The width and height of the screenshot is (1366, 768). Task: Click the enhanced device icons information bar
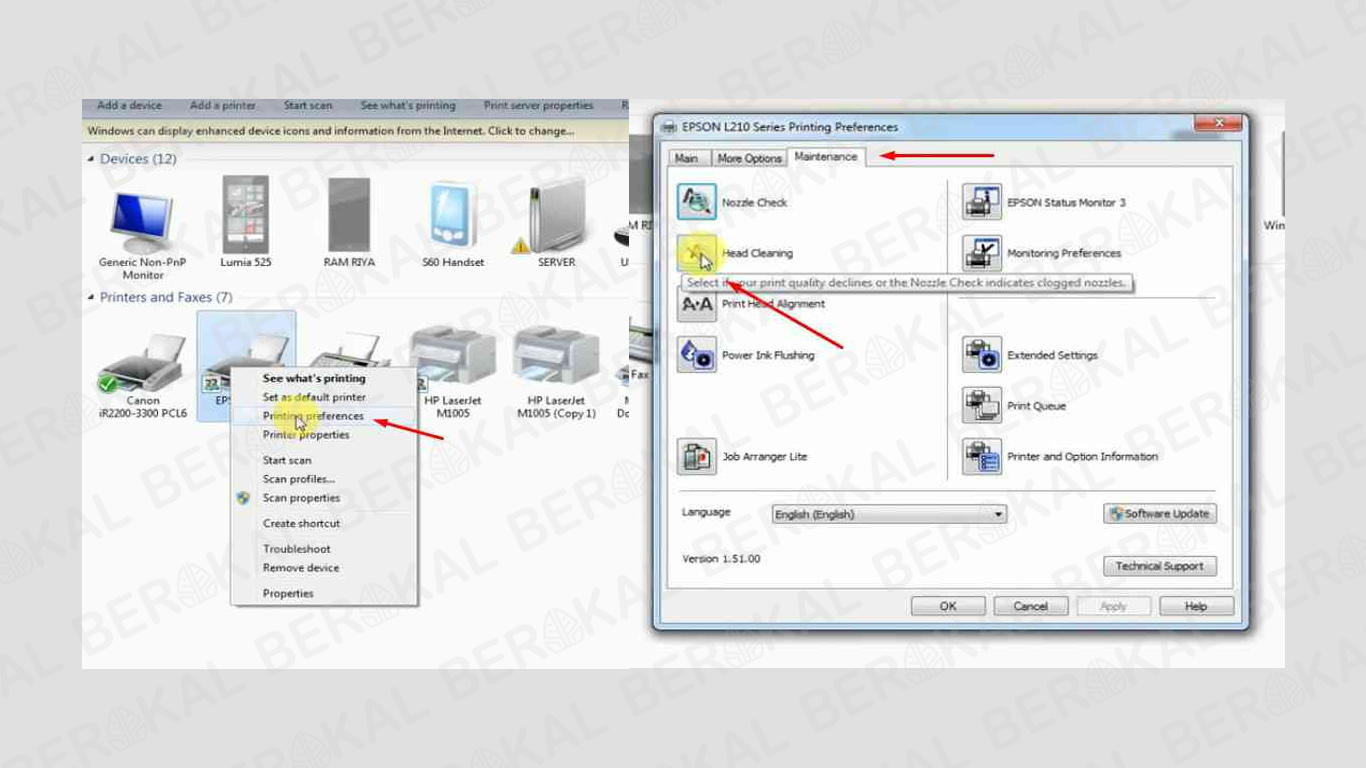355,131
